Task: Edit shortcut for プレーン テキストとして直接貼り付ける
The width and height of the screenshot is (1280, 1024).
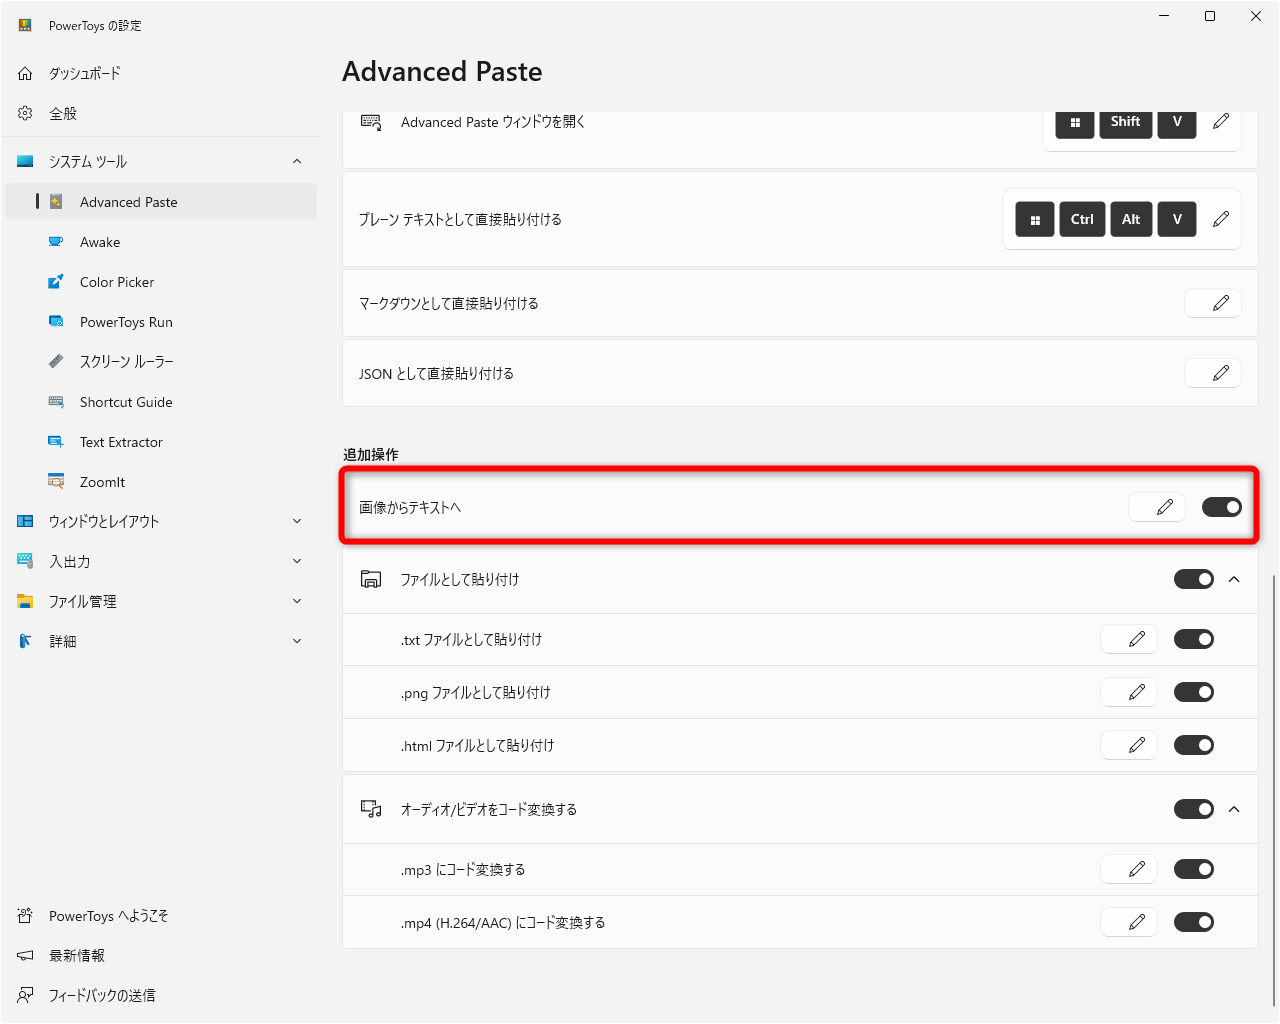Action: point(1221,219)
